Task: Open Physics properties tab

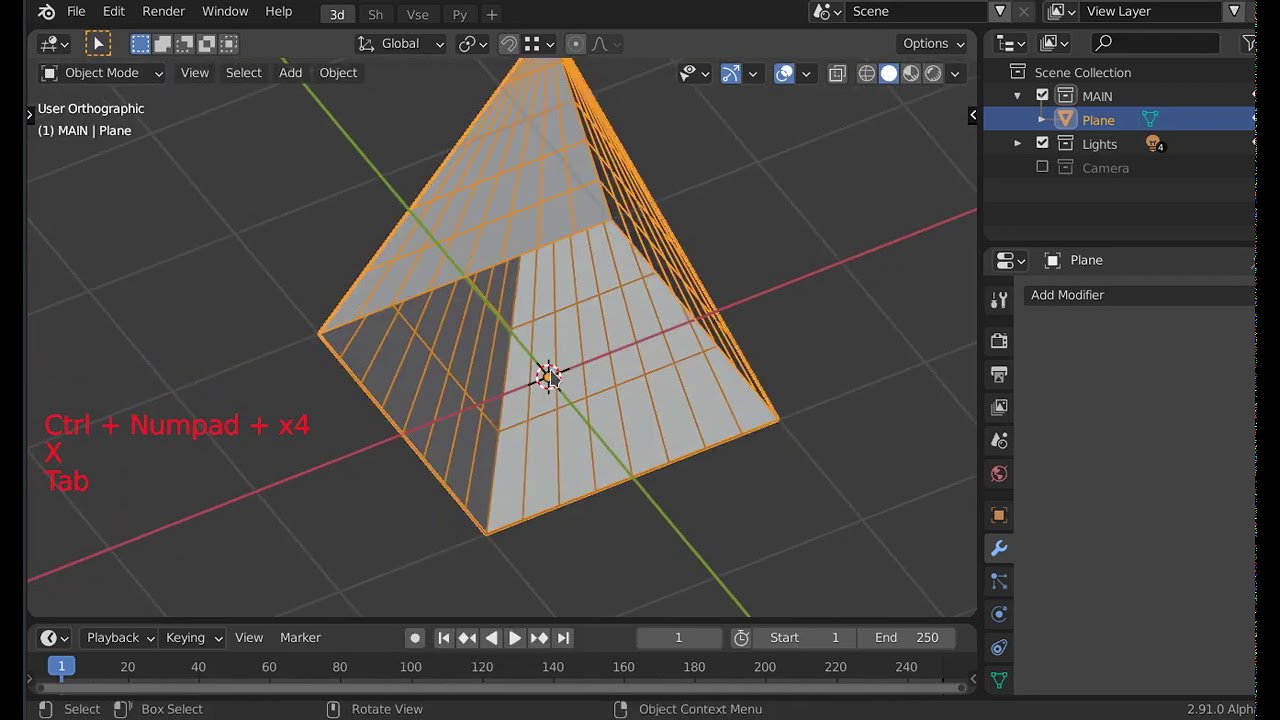Action: tap(998, 614)
